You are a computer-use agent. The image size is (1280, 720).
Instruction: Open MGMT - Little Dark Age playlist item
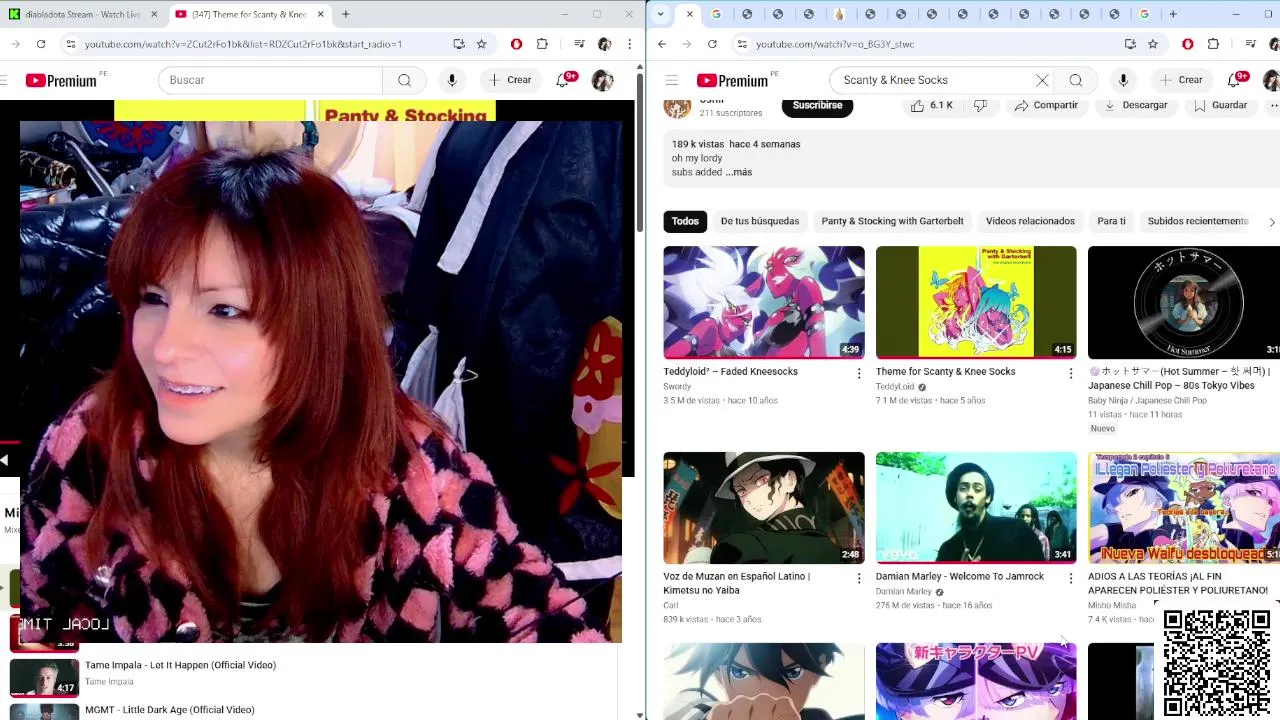(170, 710)
